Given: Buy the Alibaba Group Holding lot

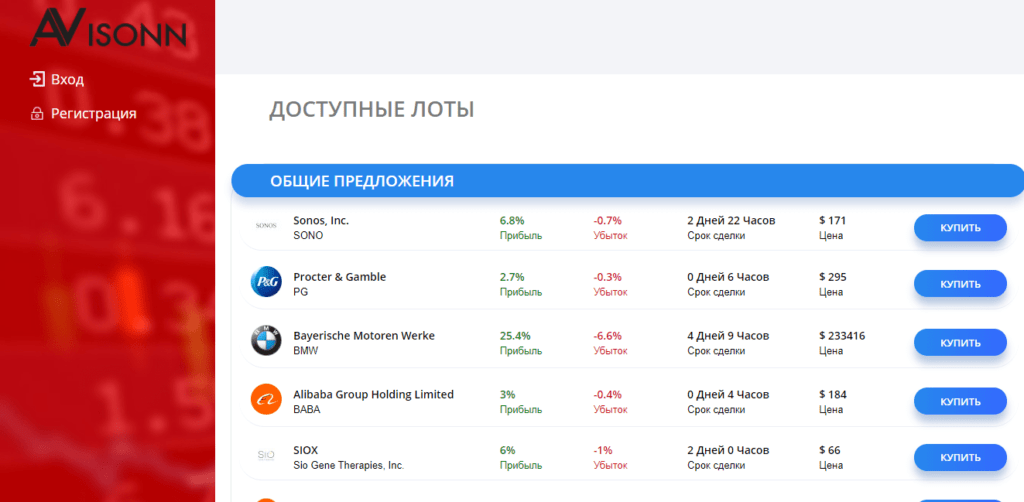Looking at the screenshot, I should click(x=960, y=401).
